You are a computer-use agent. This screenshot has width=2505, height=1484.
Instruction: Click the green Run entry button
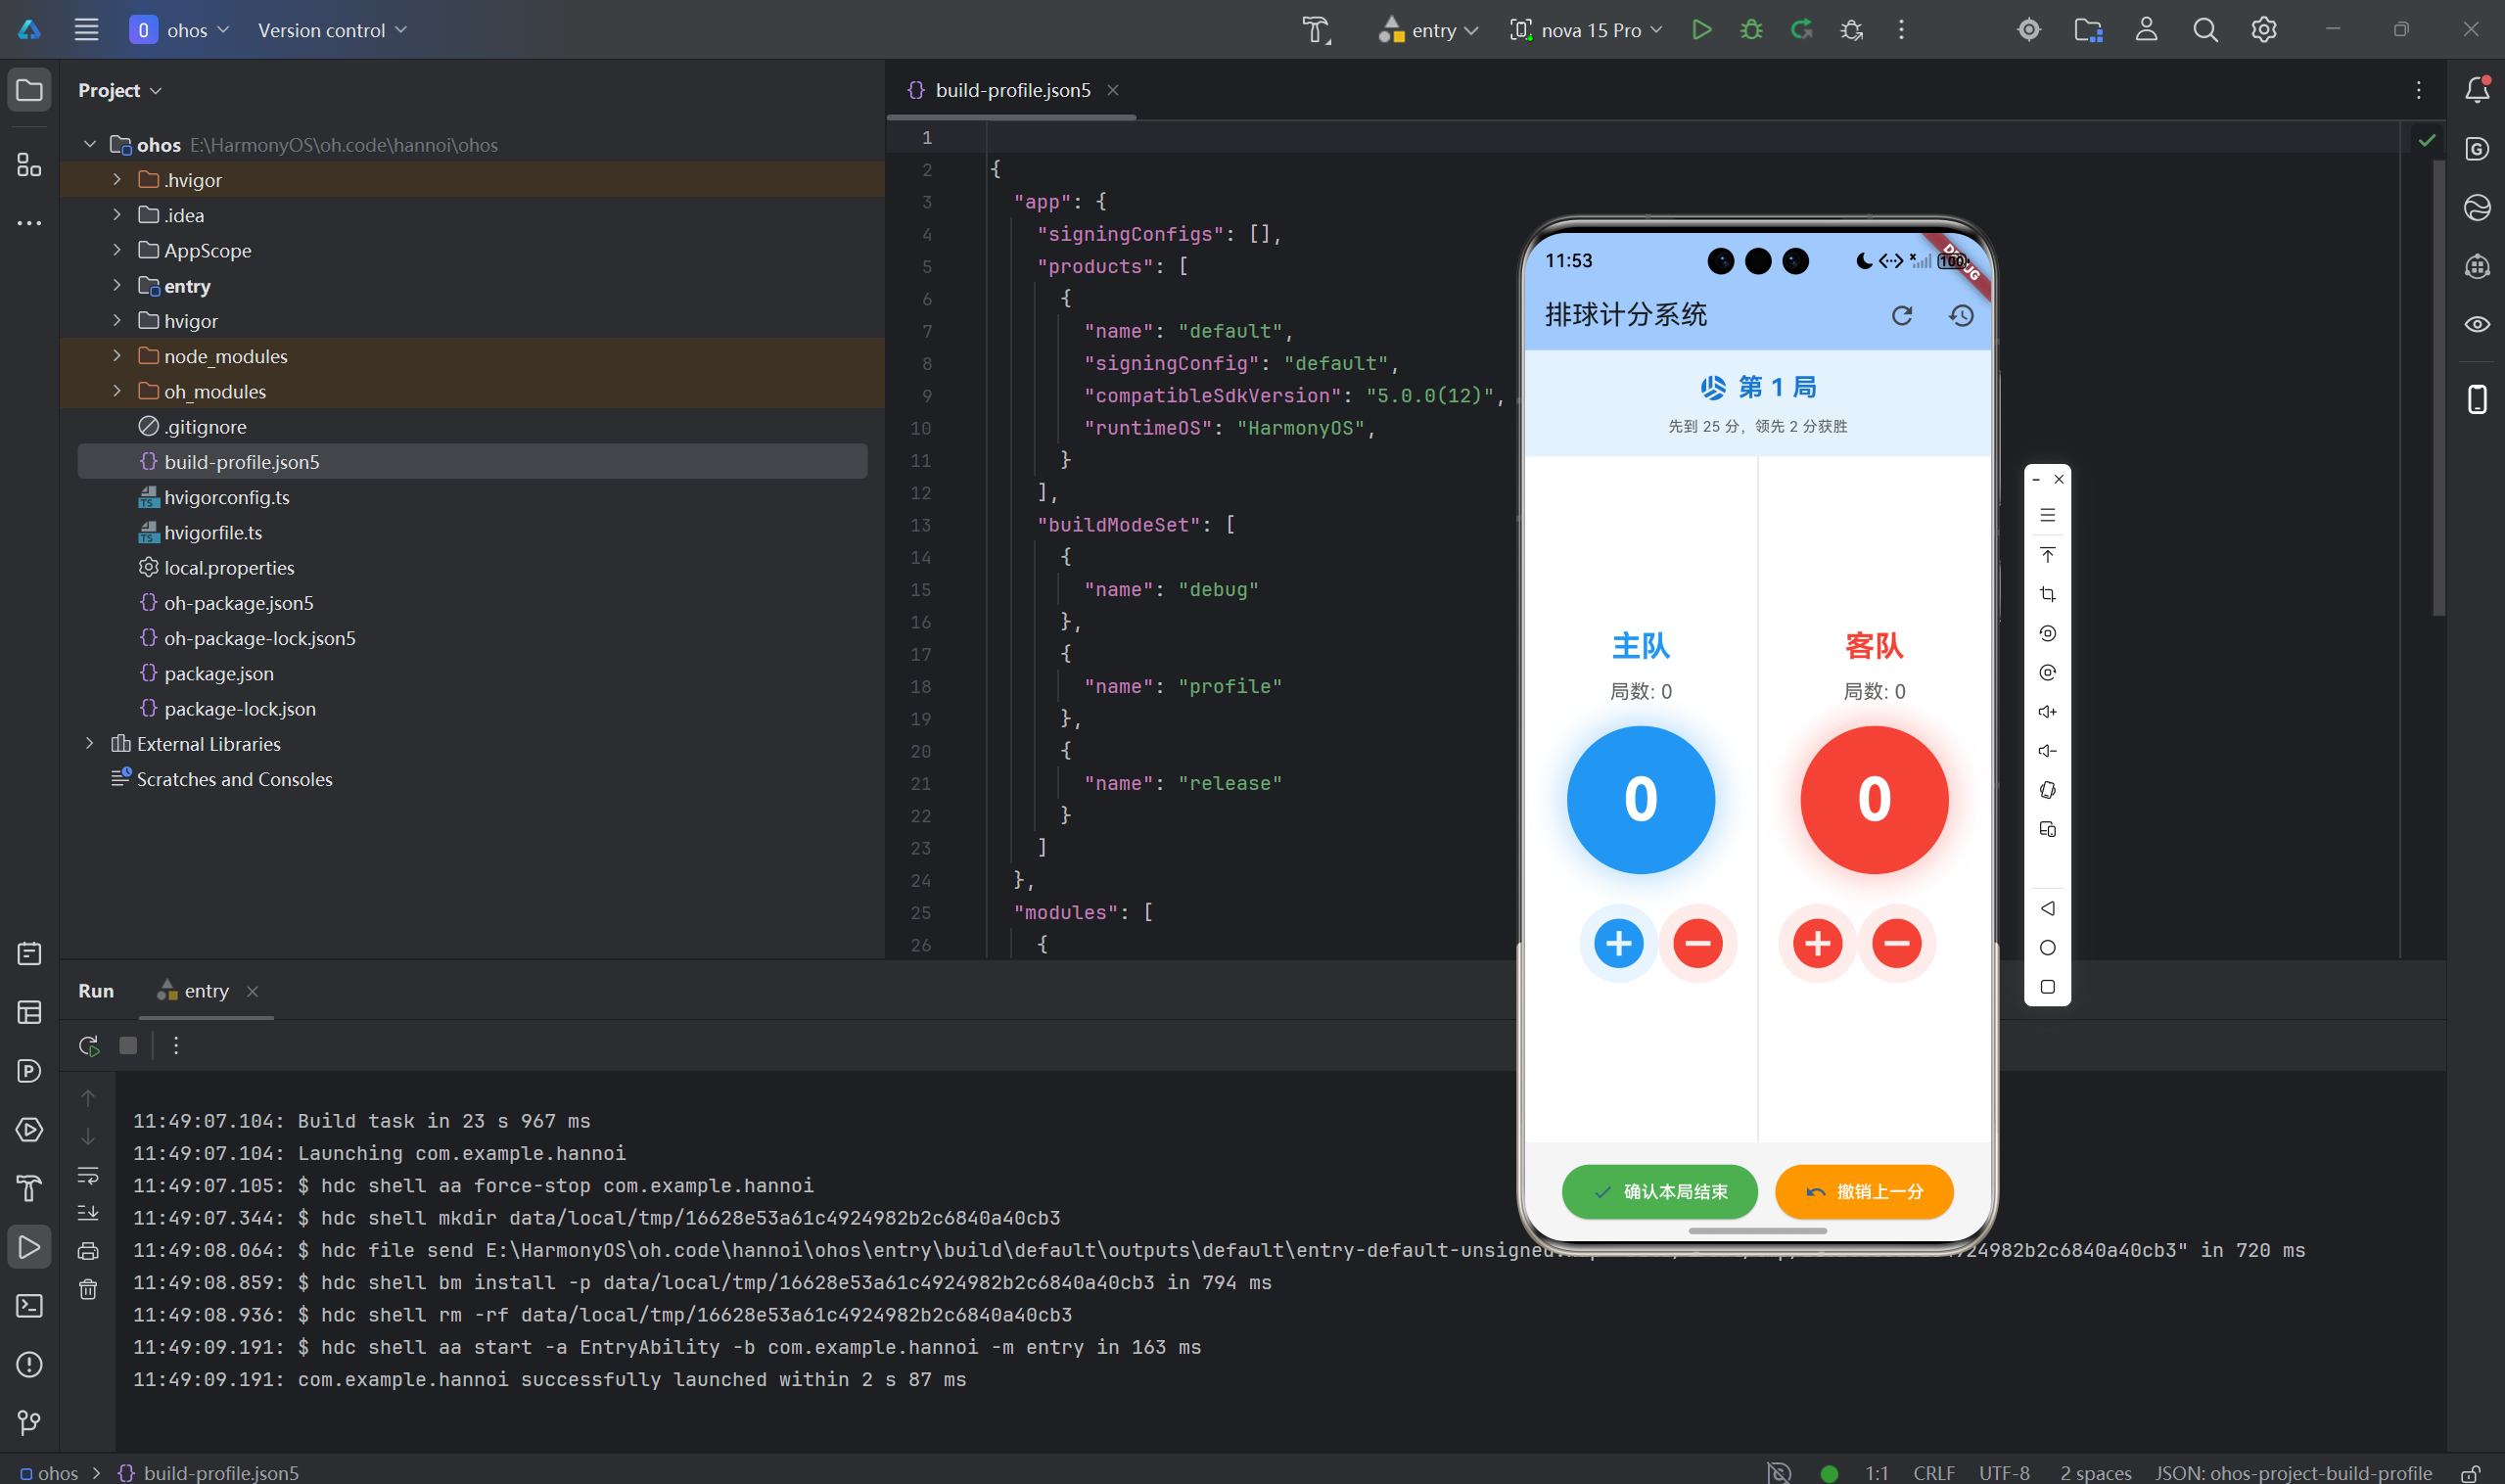[x=1701, y=30]
